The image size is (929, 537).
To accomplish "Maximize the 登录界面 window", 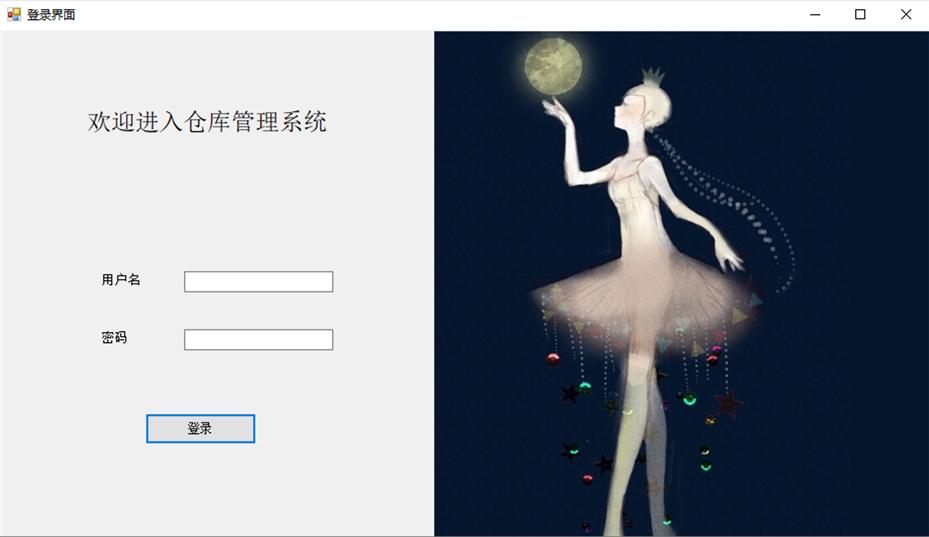I will (860, 15).
